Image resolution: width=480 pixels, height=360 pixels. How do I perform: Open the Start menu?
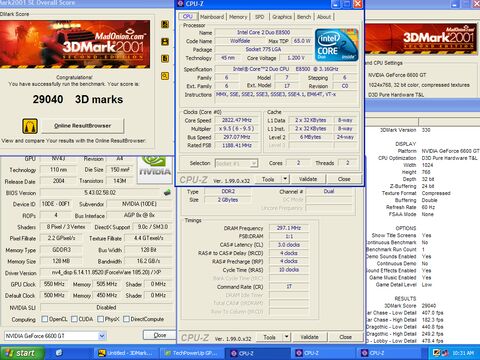[x=22, y=353]
